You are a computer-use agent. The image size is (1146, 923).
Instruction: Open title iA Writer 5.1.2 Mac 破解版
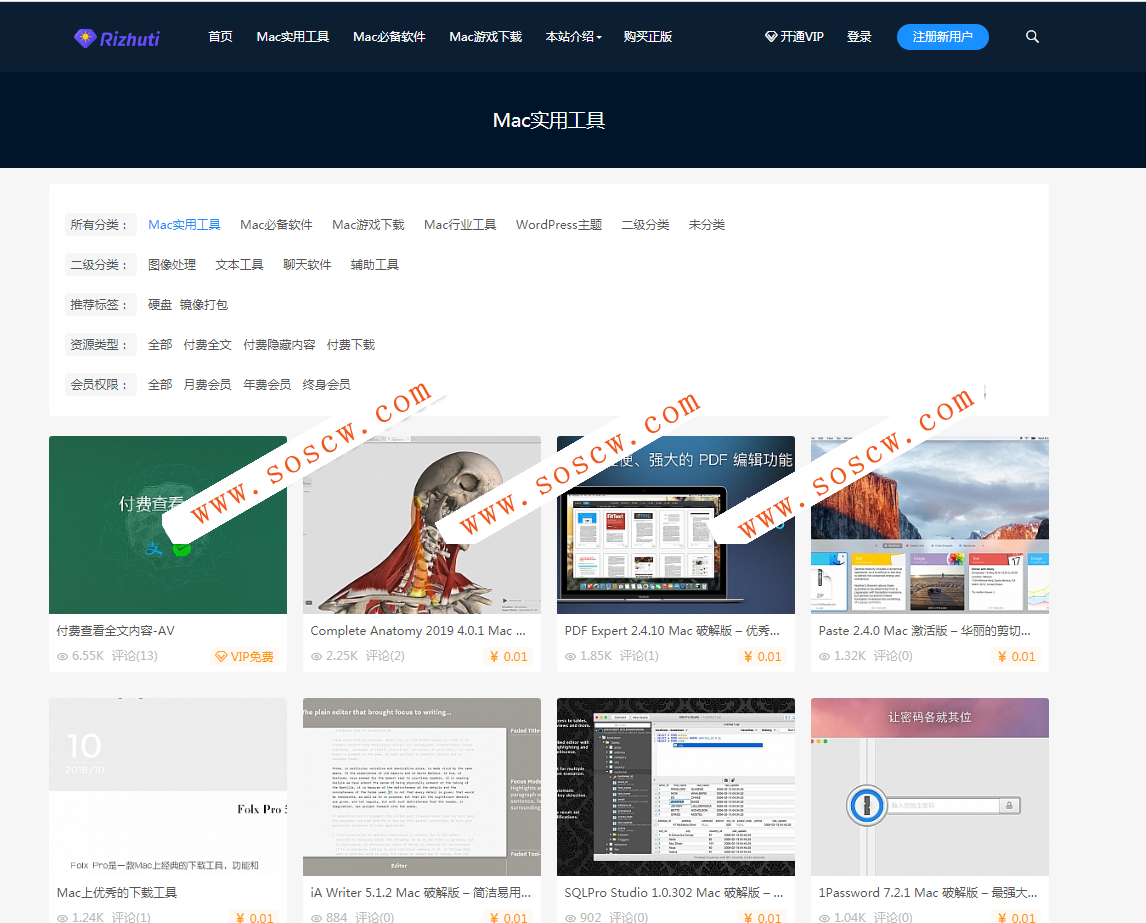[421, 892]
